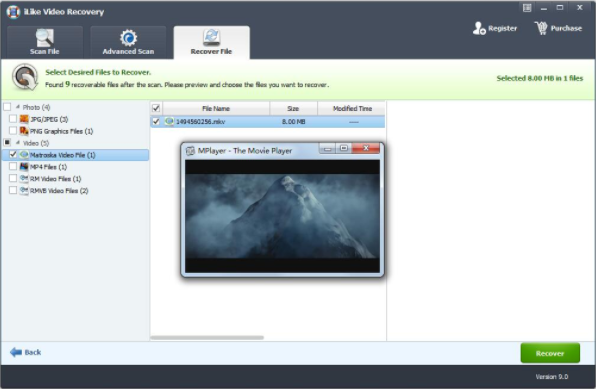
Task: Collapse the Video tree group
Action: point(18,143)
